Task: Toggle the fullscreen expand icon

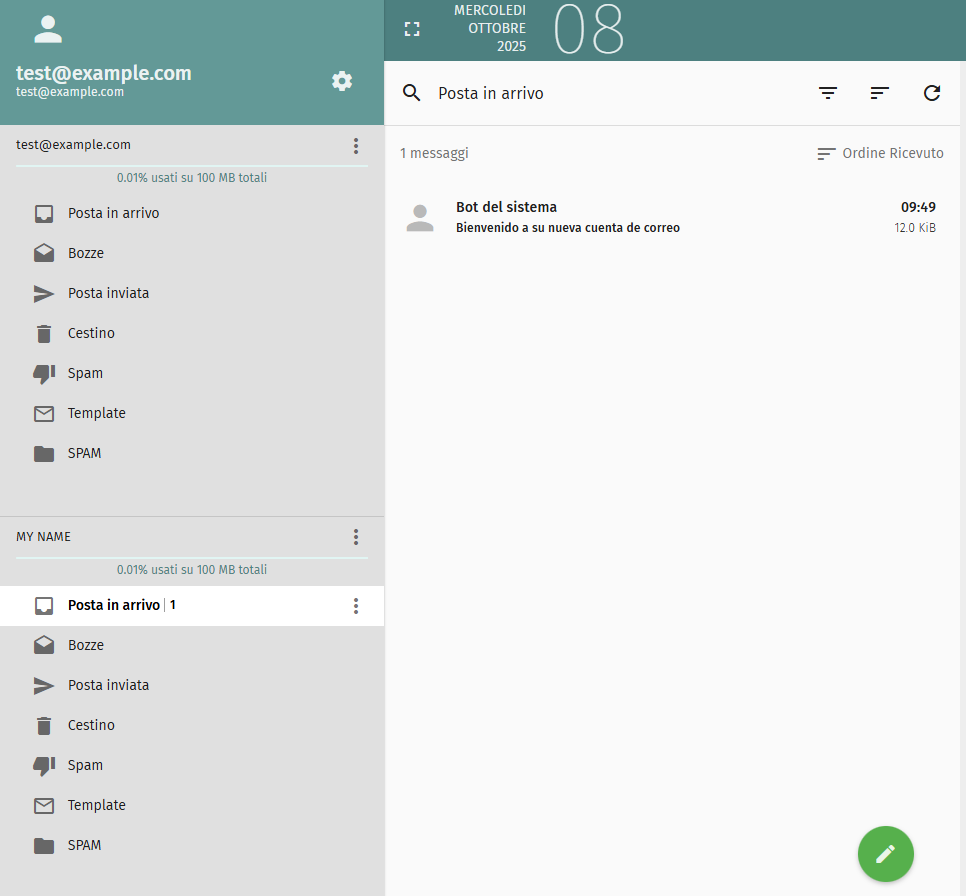Action: pos(412,29)
